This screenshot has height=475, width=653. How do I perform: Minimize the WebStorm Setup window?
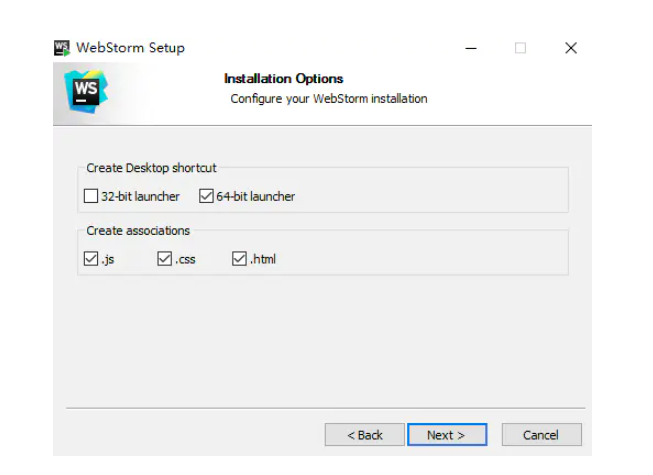(x=471, y=48)
